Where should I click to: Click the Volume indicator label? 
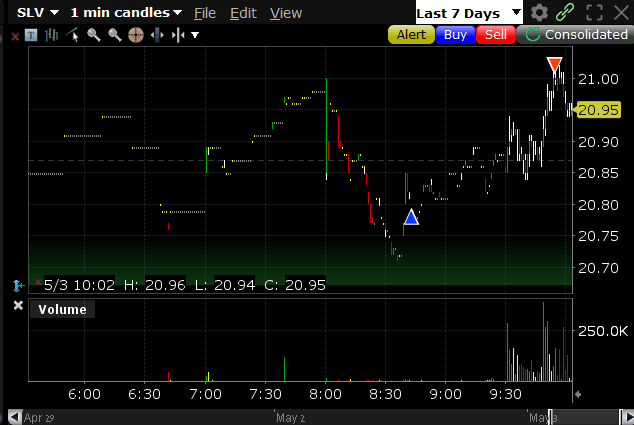[x=62, y=309]
